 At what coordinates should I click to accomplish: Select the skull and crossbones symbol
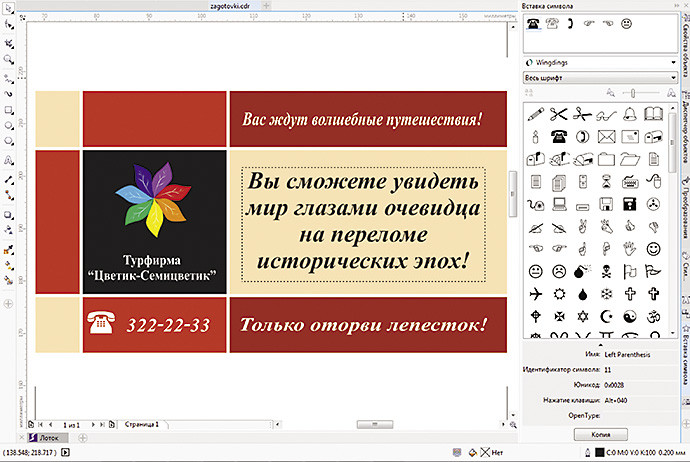coord(606,271)
